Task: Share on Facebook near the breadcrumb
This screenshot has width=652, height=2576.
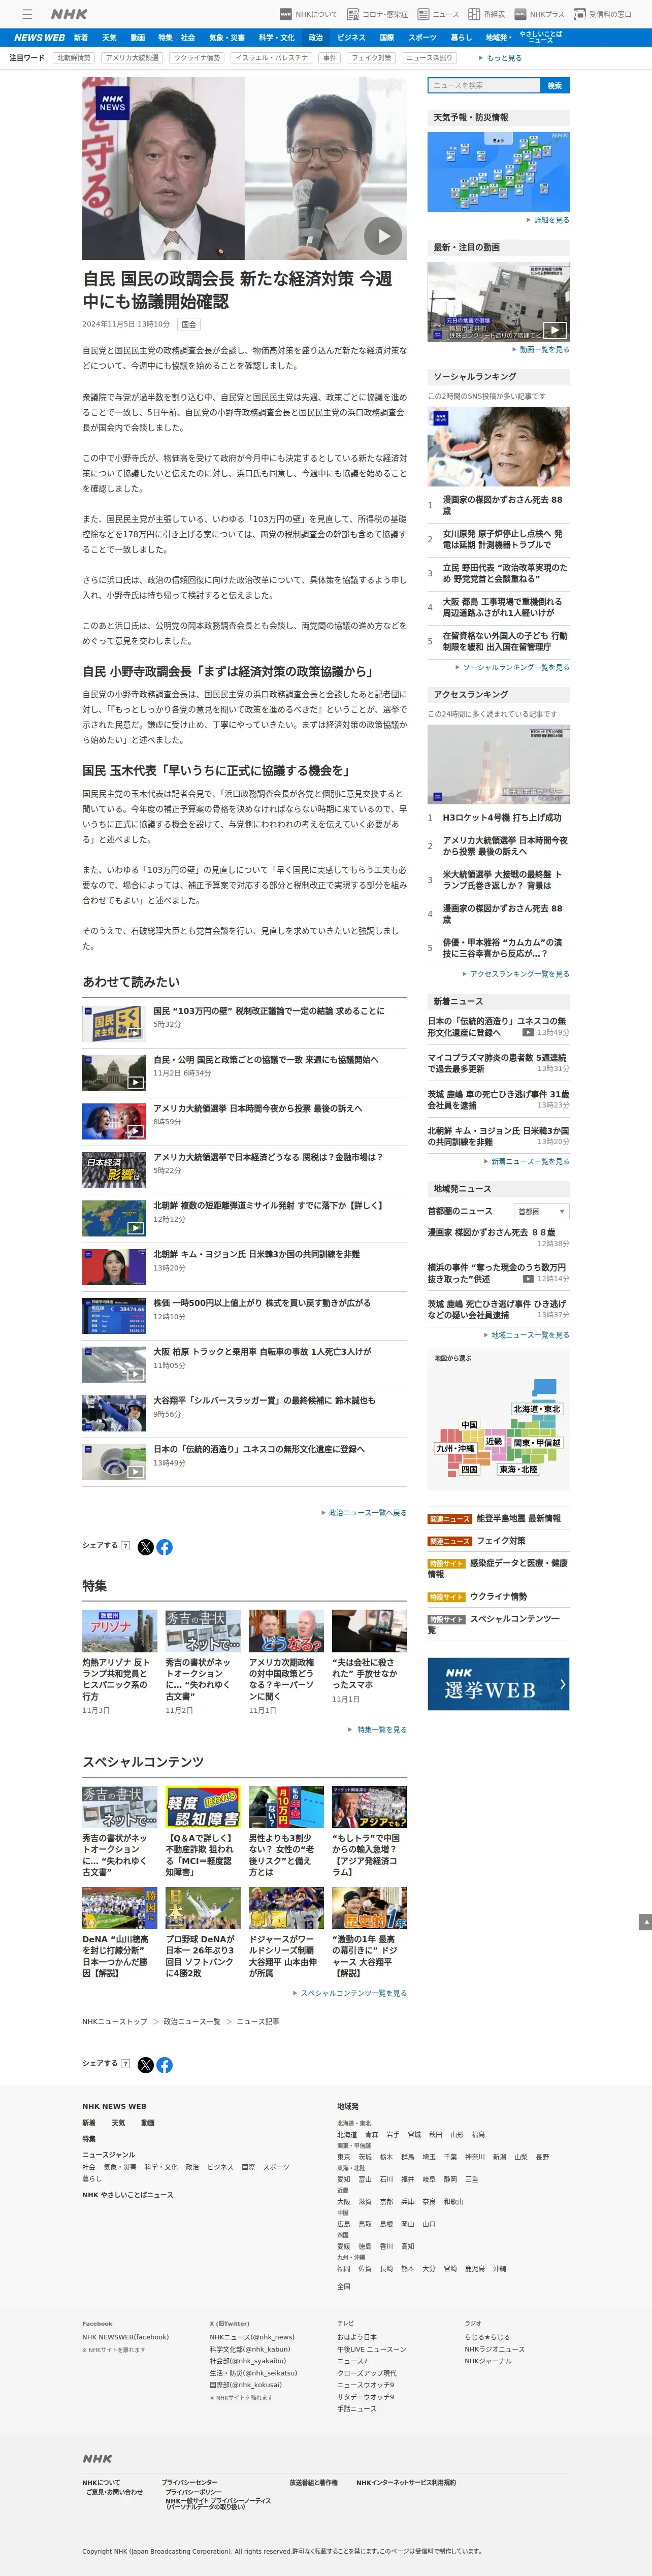Action: 165,2065
